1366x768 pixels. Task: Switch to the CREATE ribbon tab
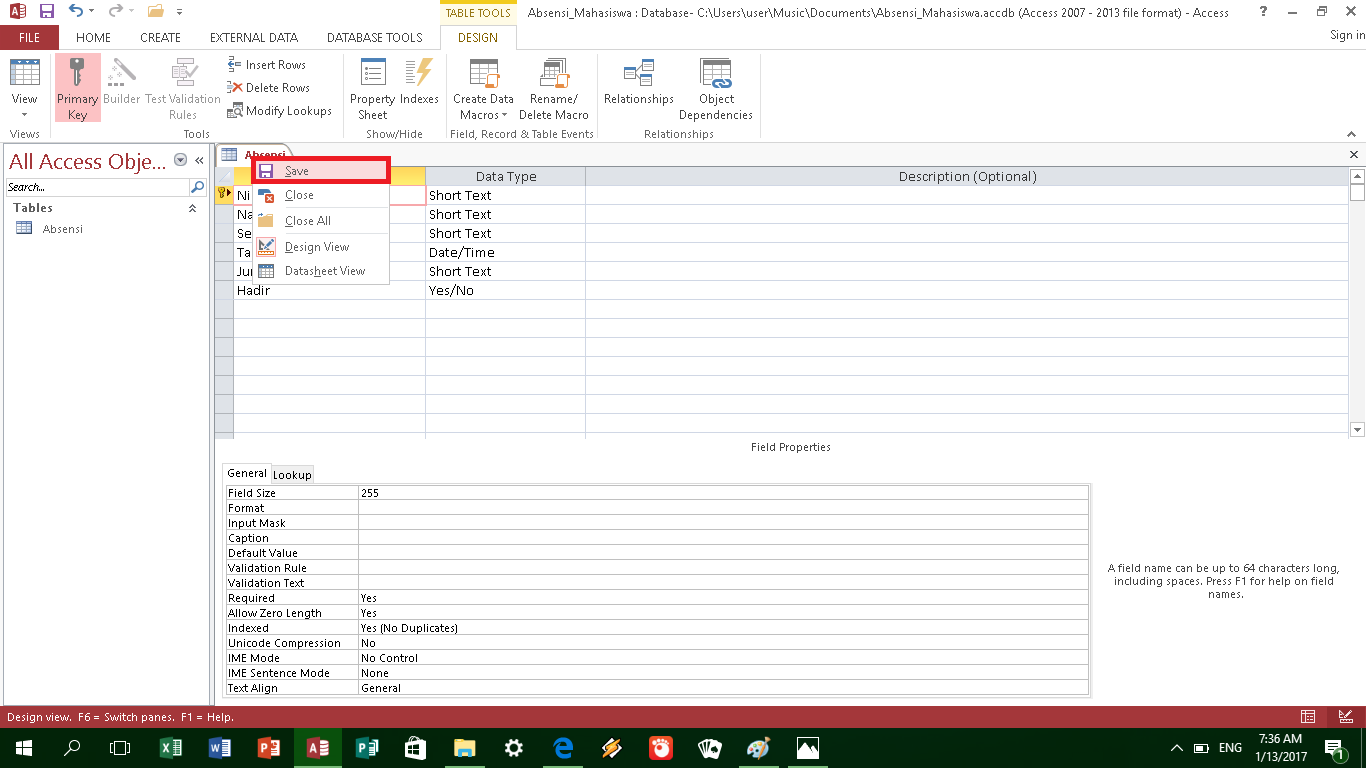pos(161,38)
